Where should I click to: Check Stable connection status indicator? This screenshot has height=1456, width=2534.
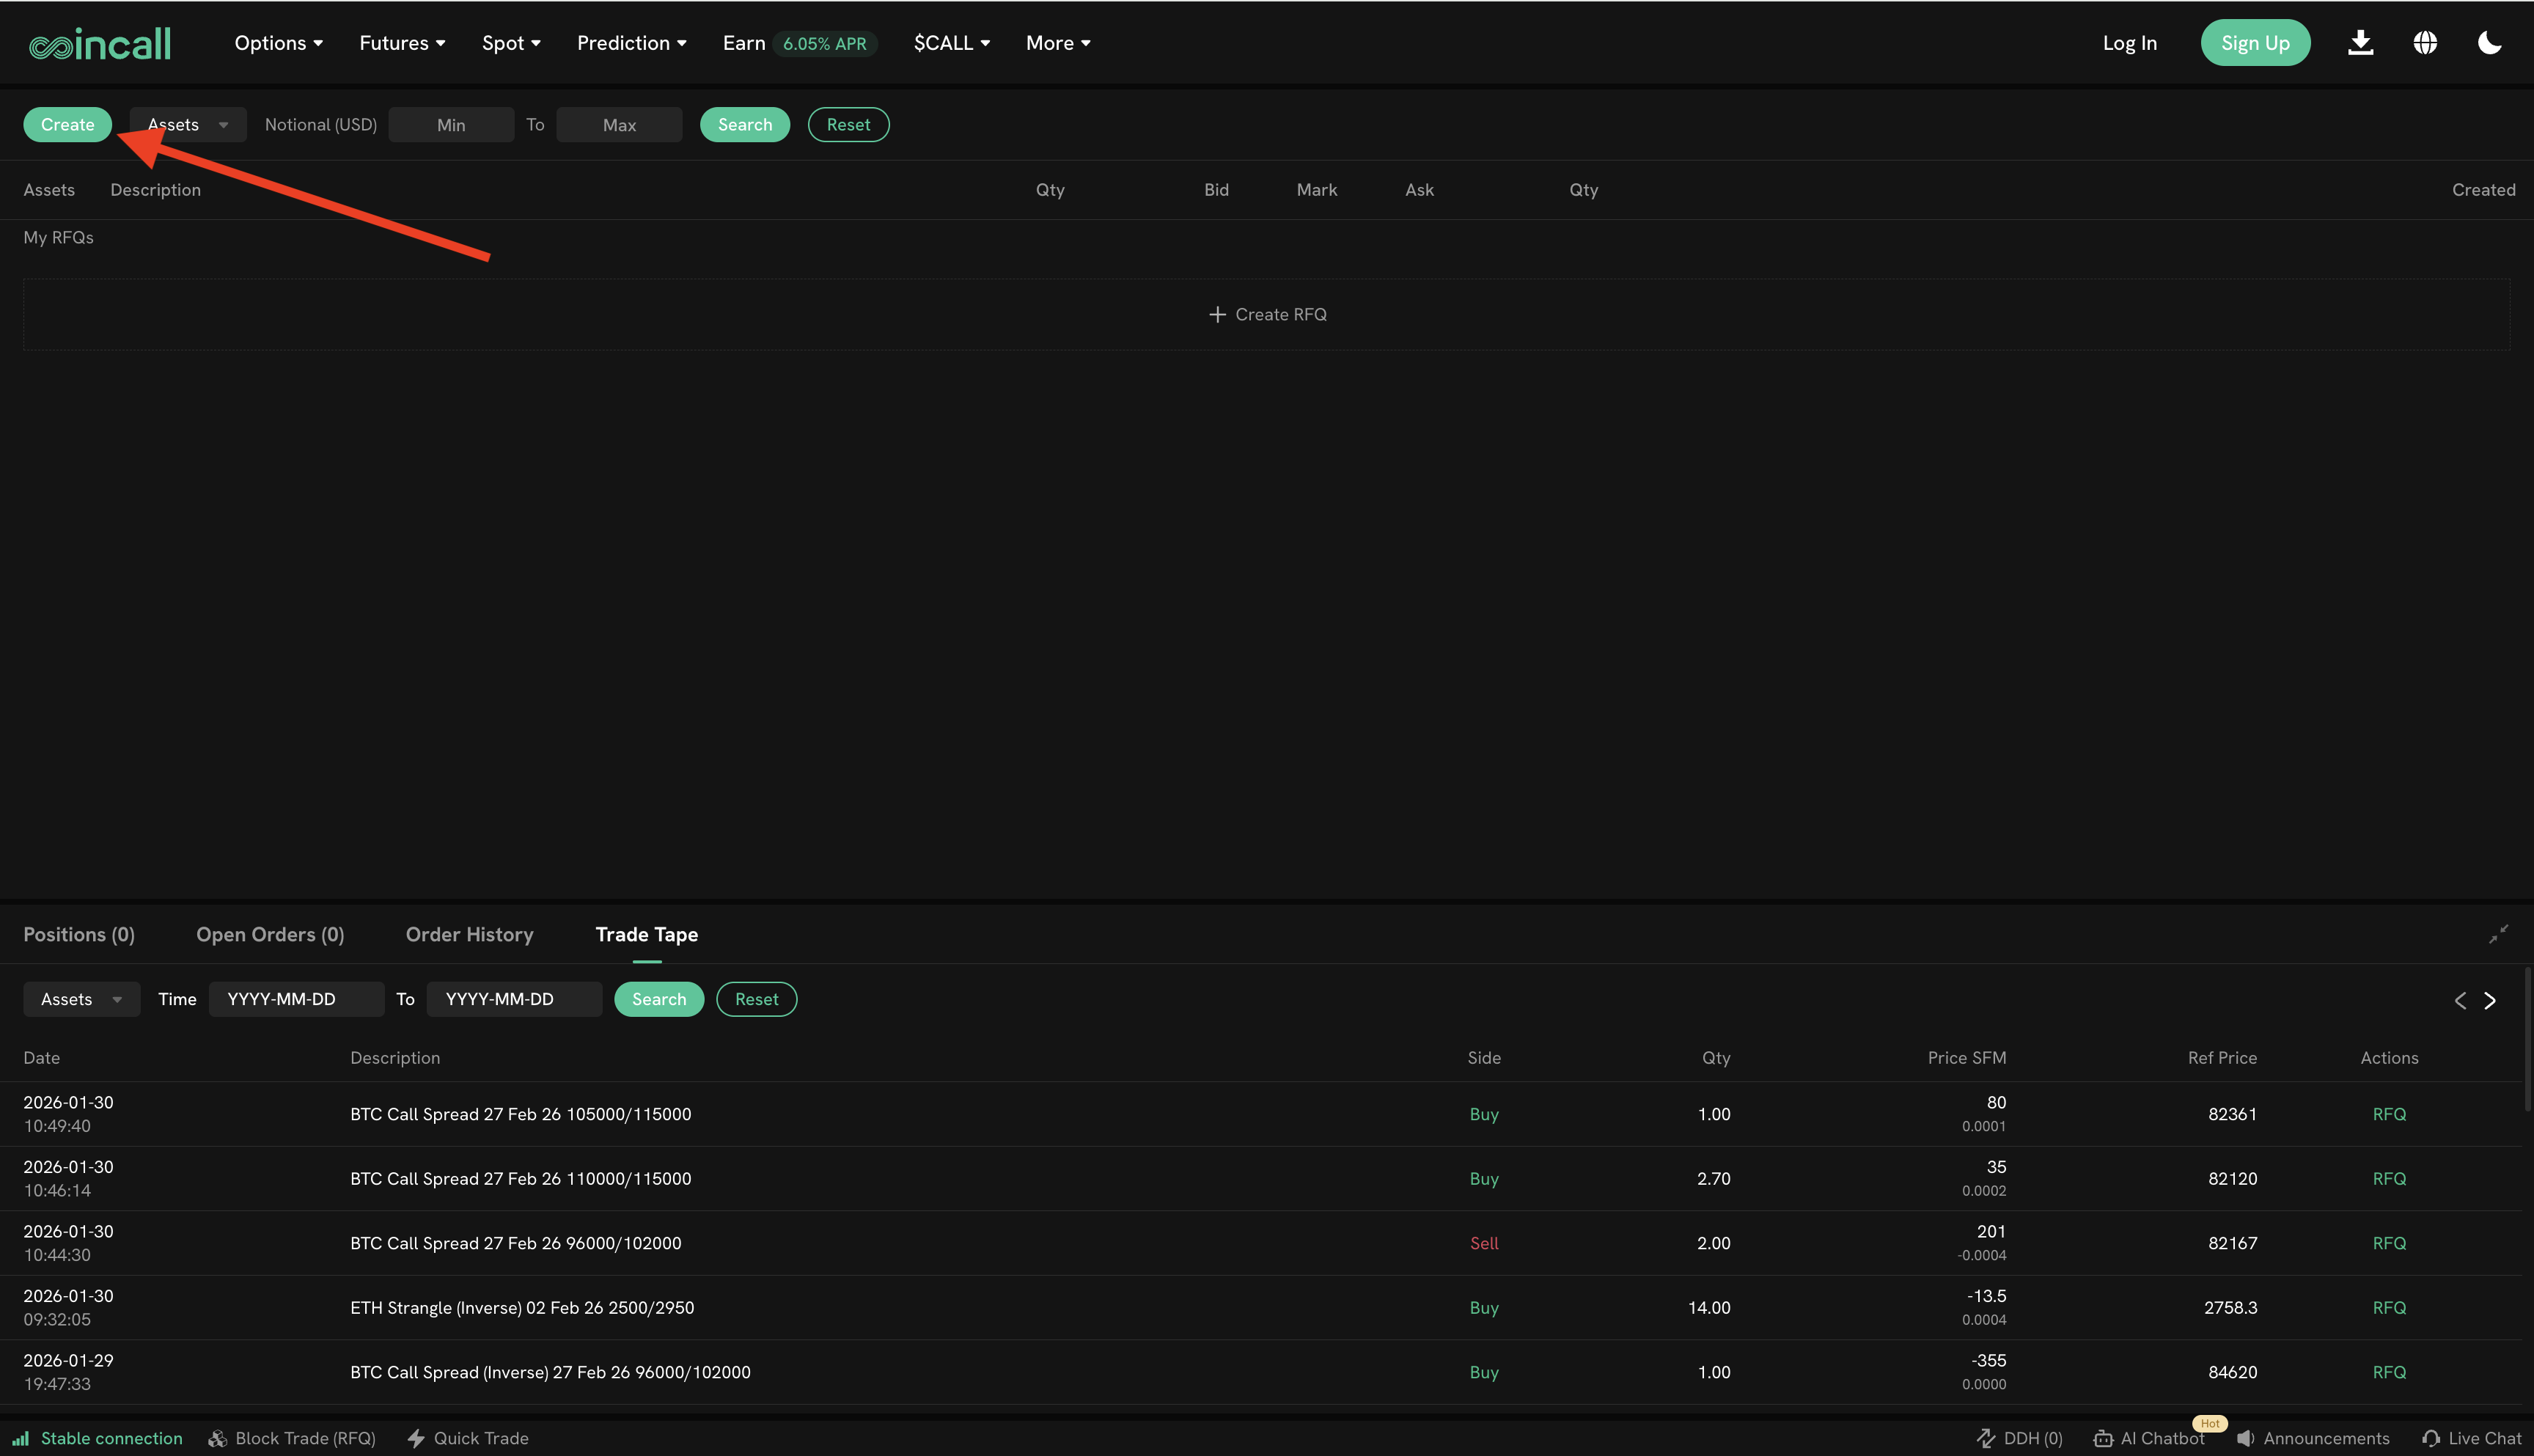[98, 1438]
